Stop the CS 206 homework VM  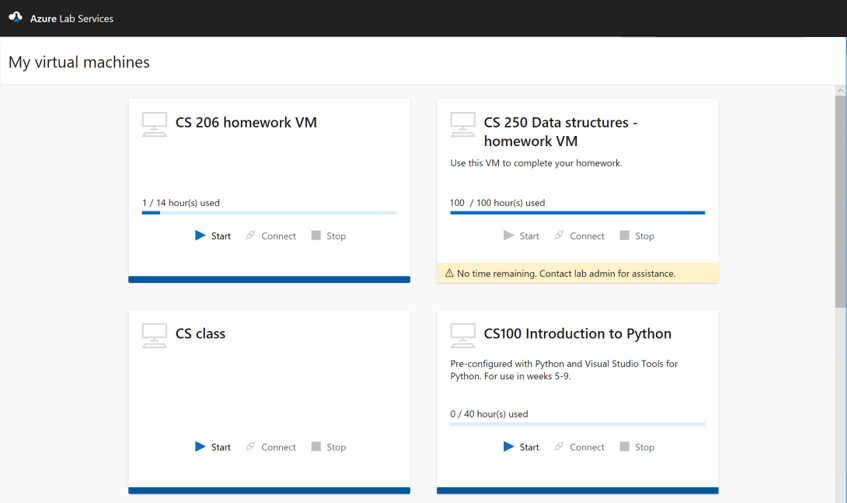(x=328, y=236)
